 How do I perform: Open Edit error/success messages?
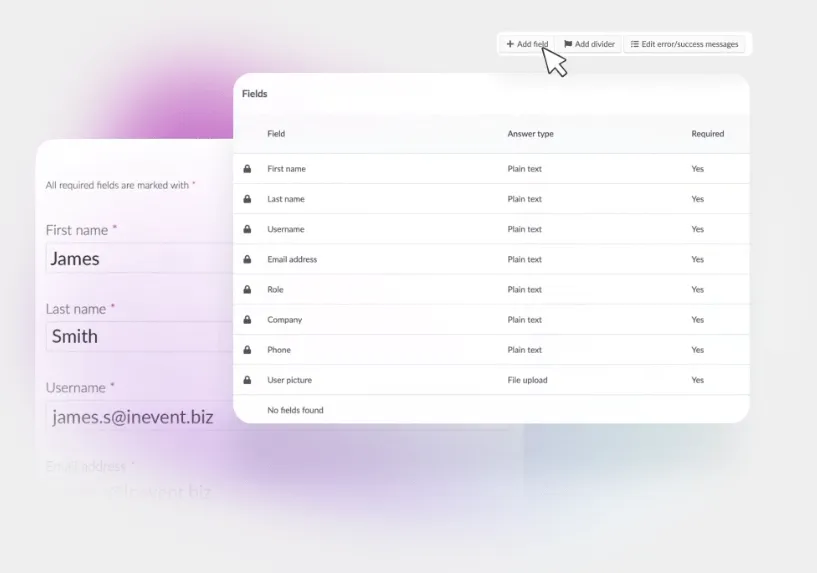(x=684, y=44)
